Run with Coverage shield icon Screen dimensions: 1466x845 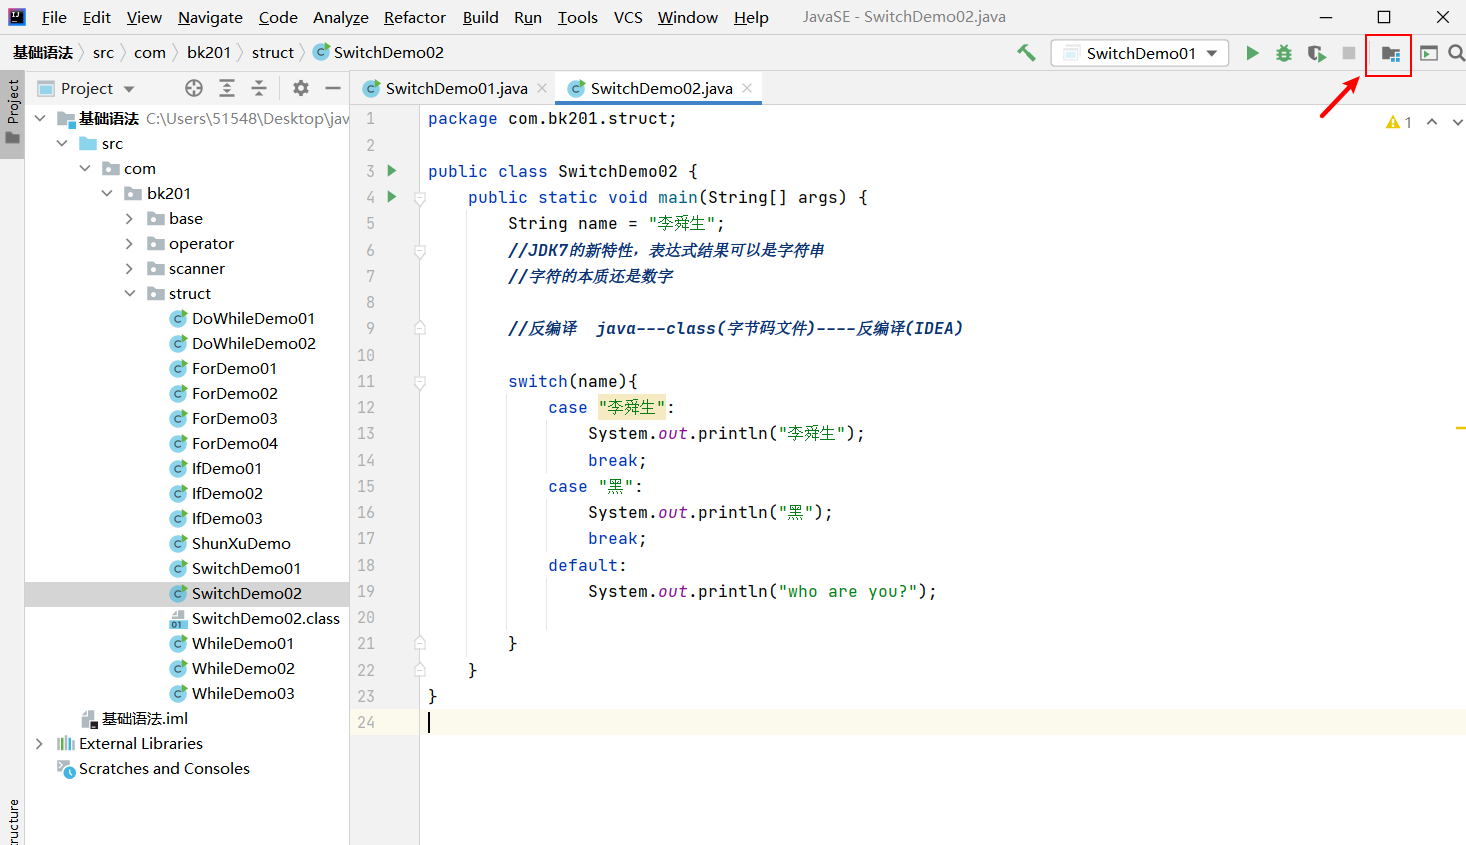click(1316, 53)
